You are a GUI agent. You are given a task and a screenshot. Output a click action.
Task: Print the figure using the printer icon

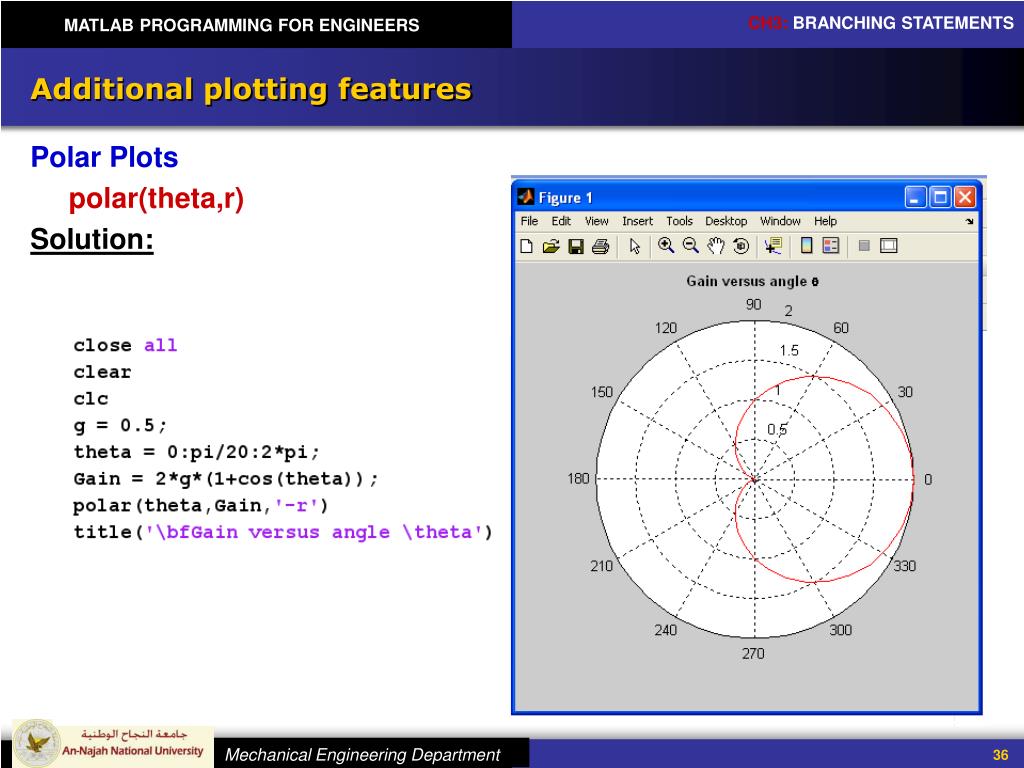click(x=599, y=246)
